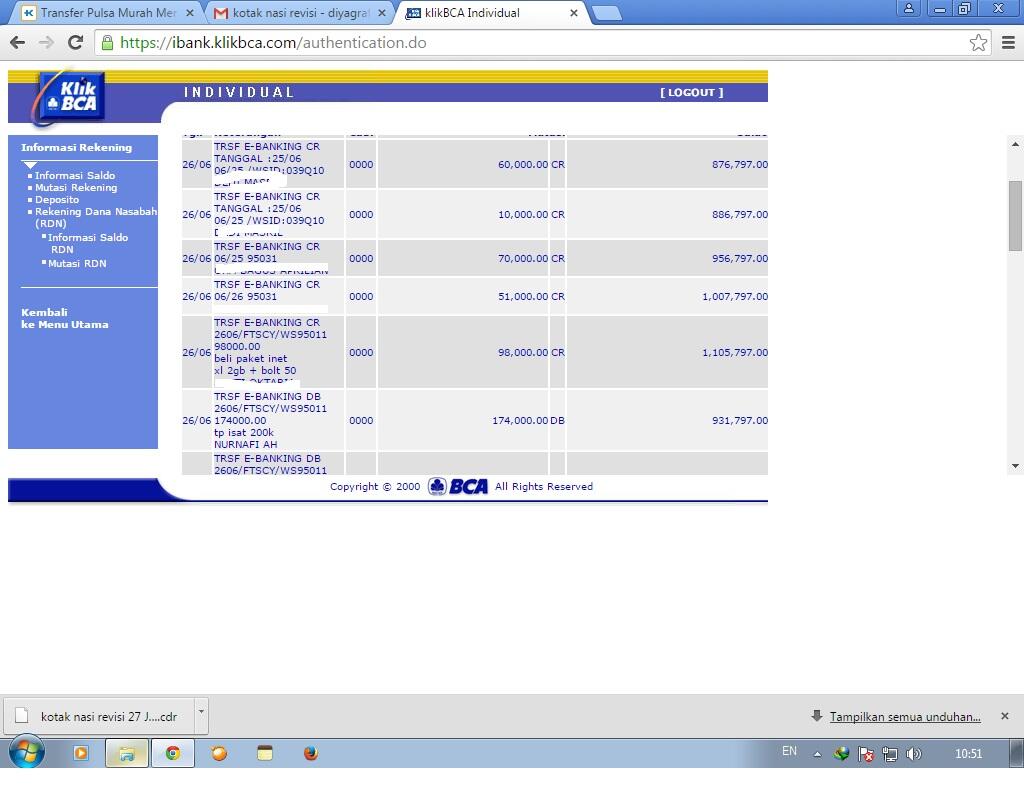Open Rekening Dana Nasabah (RDN) link
Image resolution: width=1024 pixels, height=809 pixels.
[x=95, y=217]
